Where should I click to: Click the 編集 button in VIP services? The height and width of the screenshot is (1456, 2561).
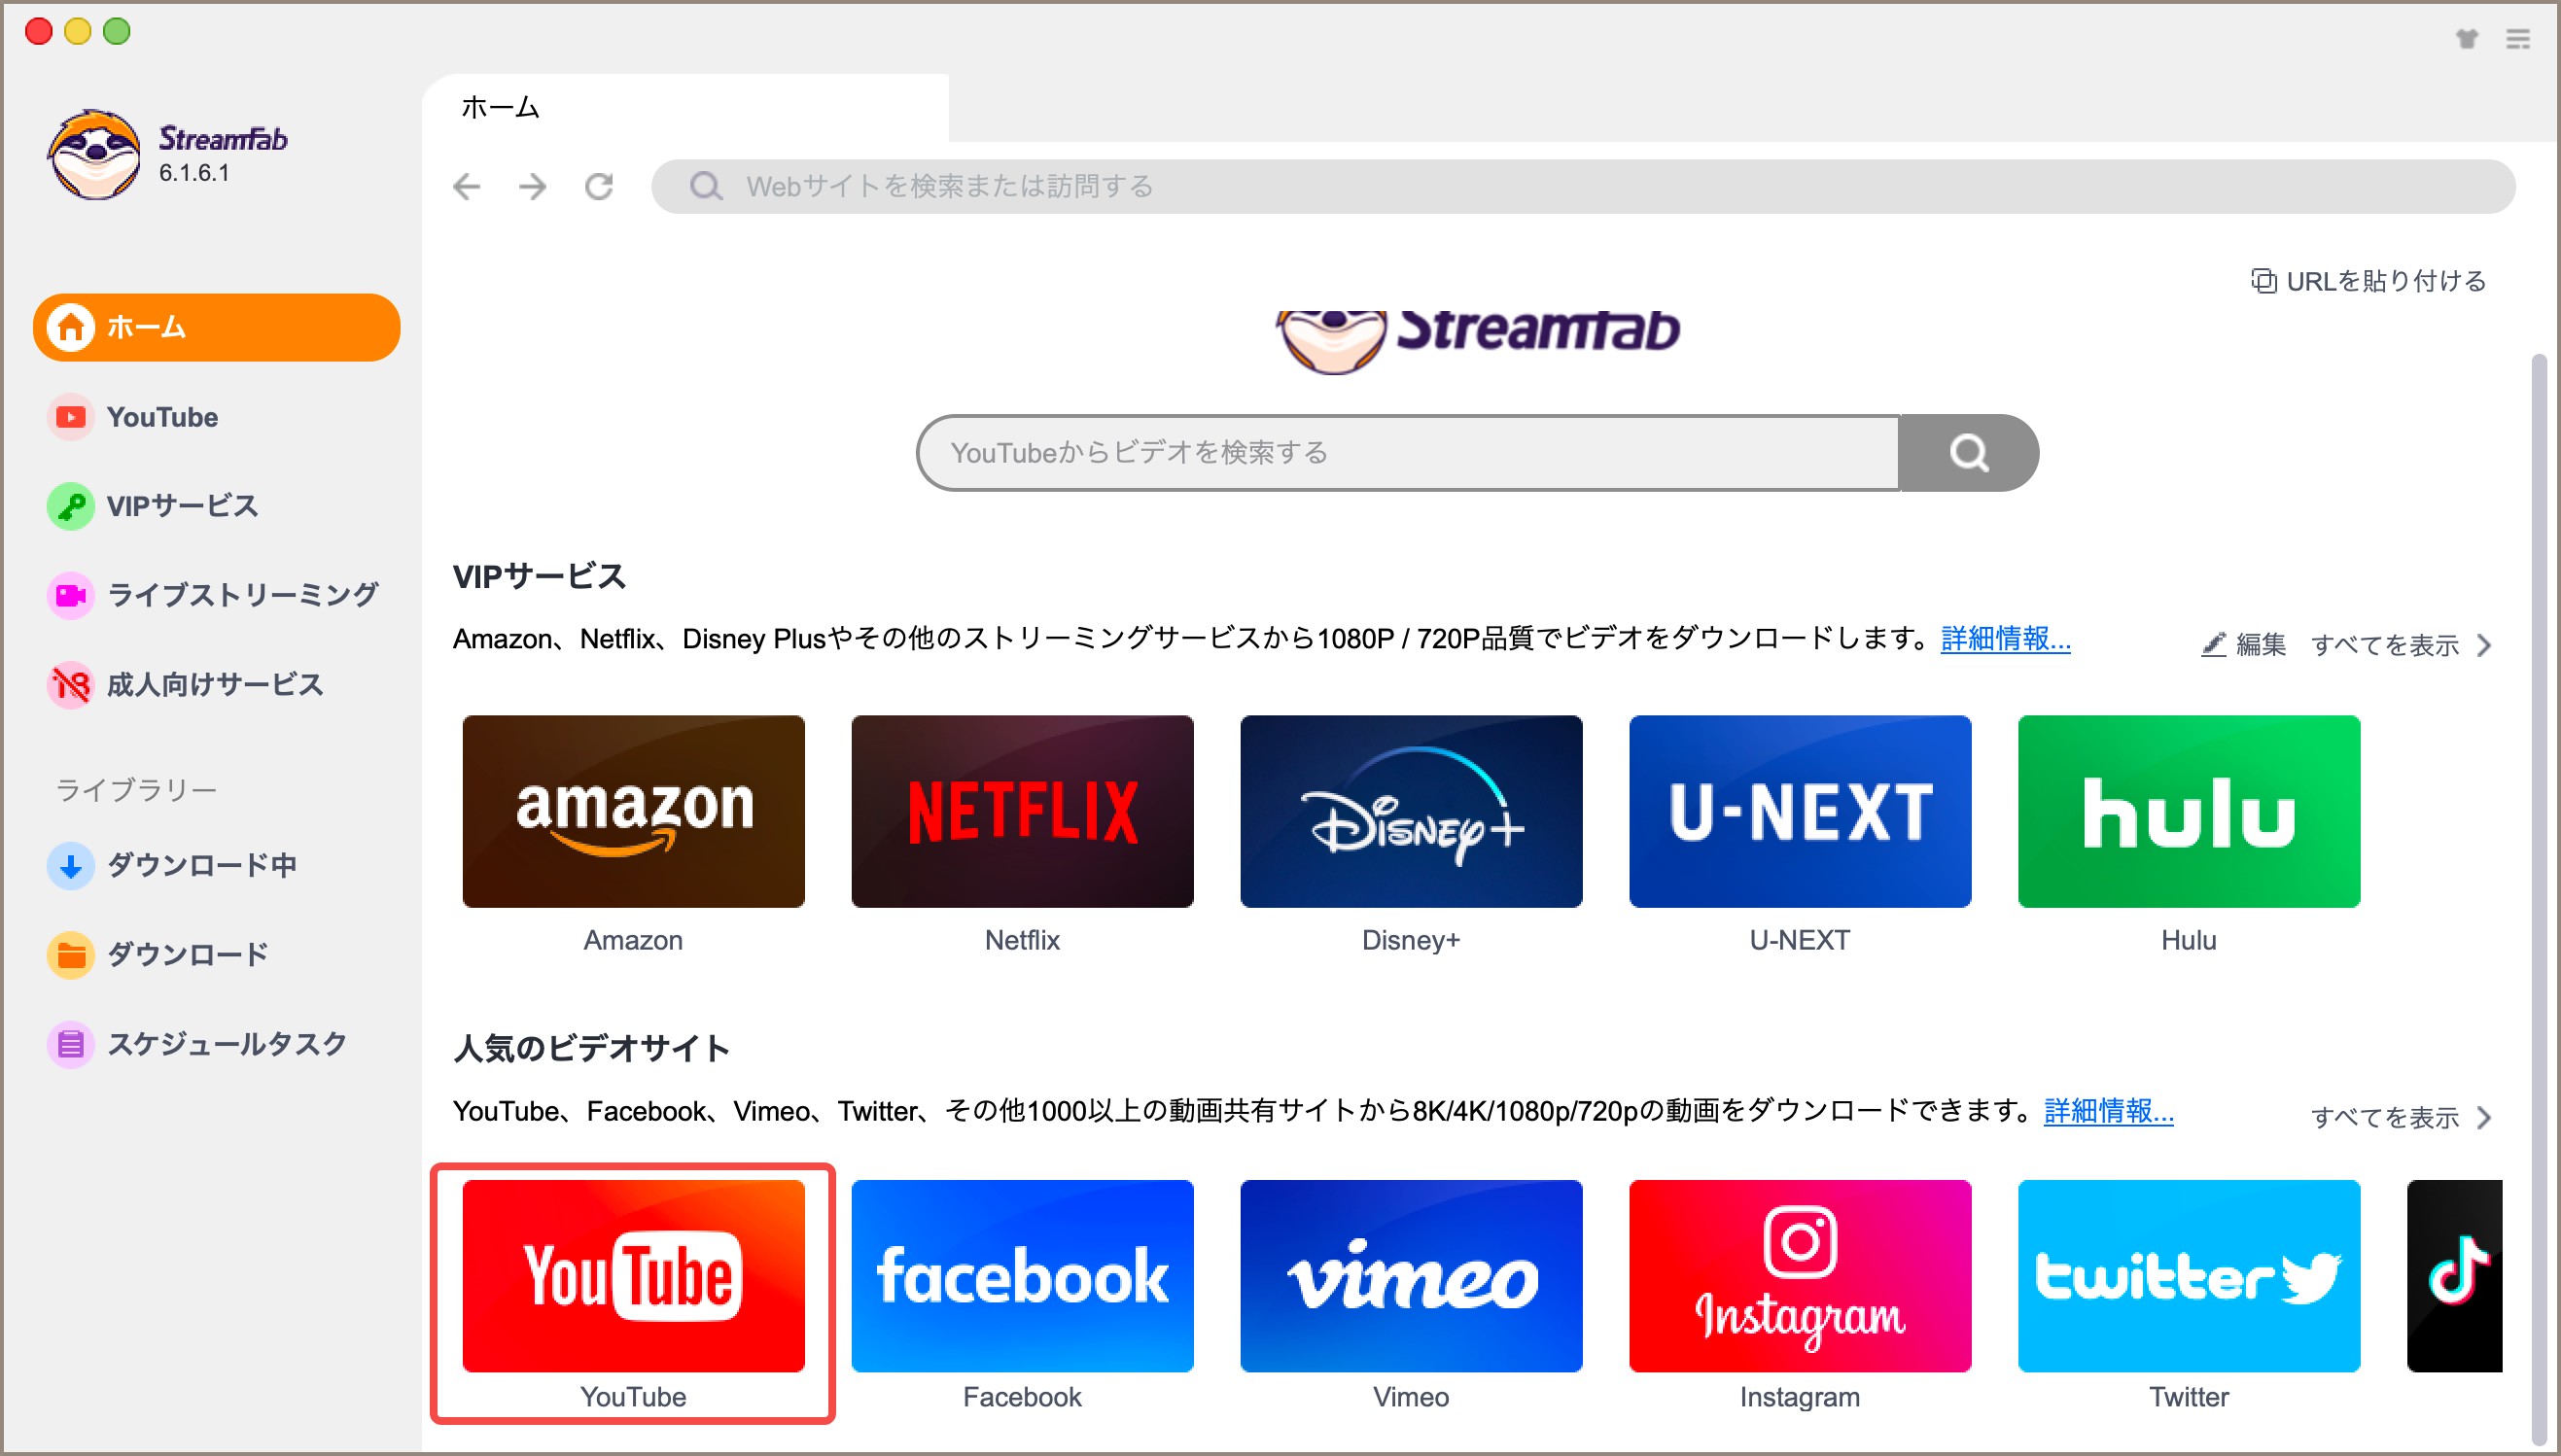pyautogui.click(x=2244, y=644)
